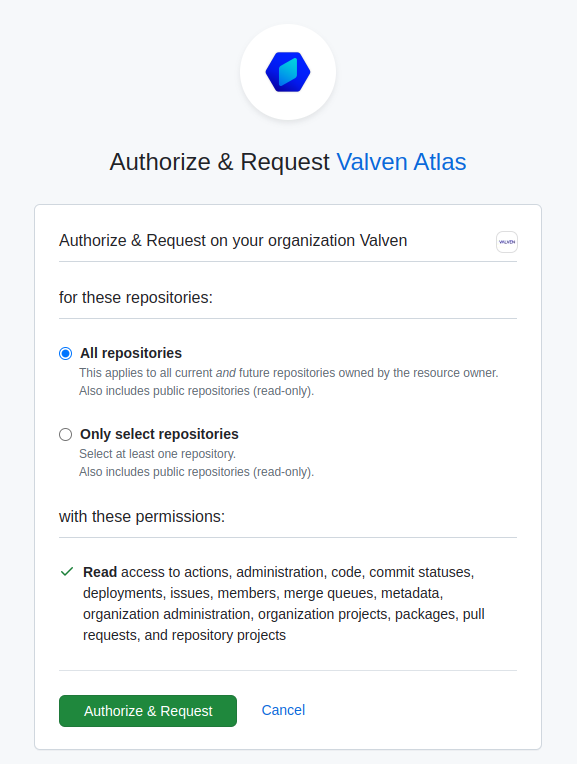This screenshot has width=577, height=764.
Task: Click the black "Authorize & Request" page title text
Action: (220, 162)
